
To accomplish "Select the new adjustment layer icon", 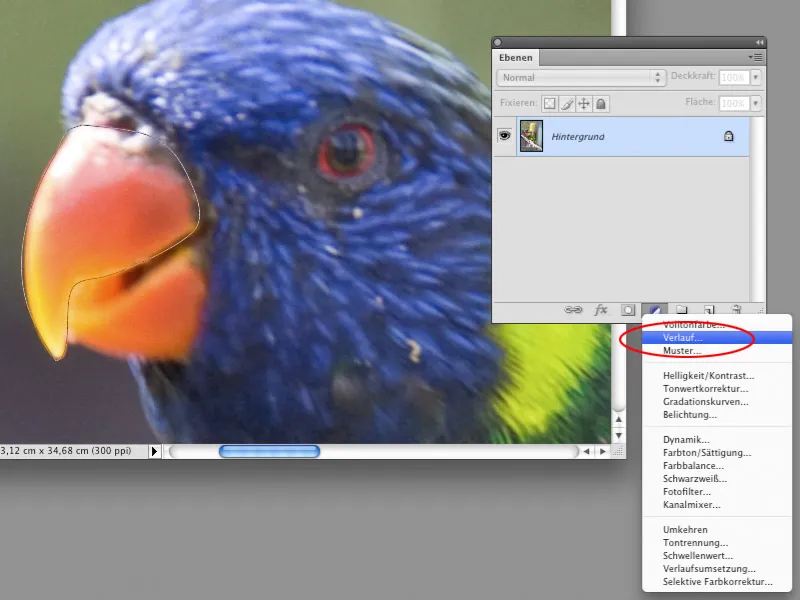I will 654,310.
